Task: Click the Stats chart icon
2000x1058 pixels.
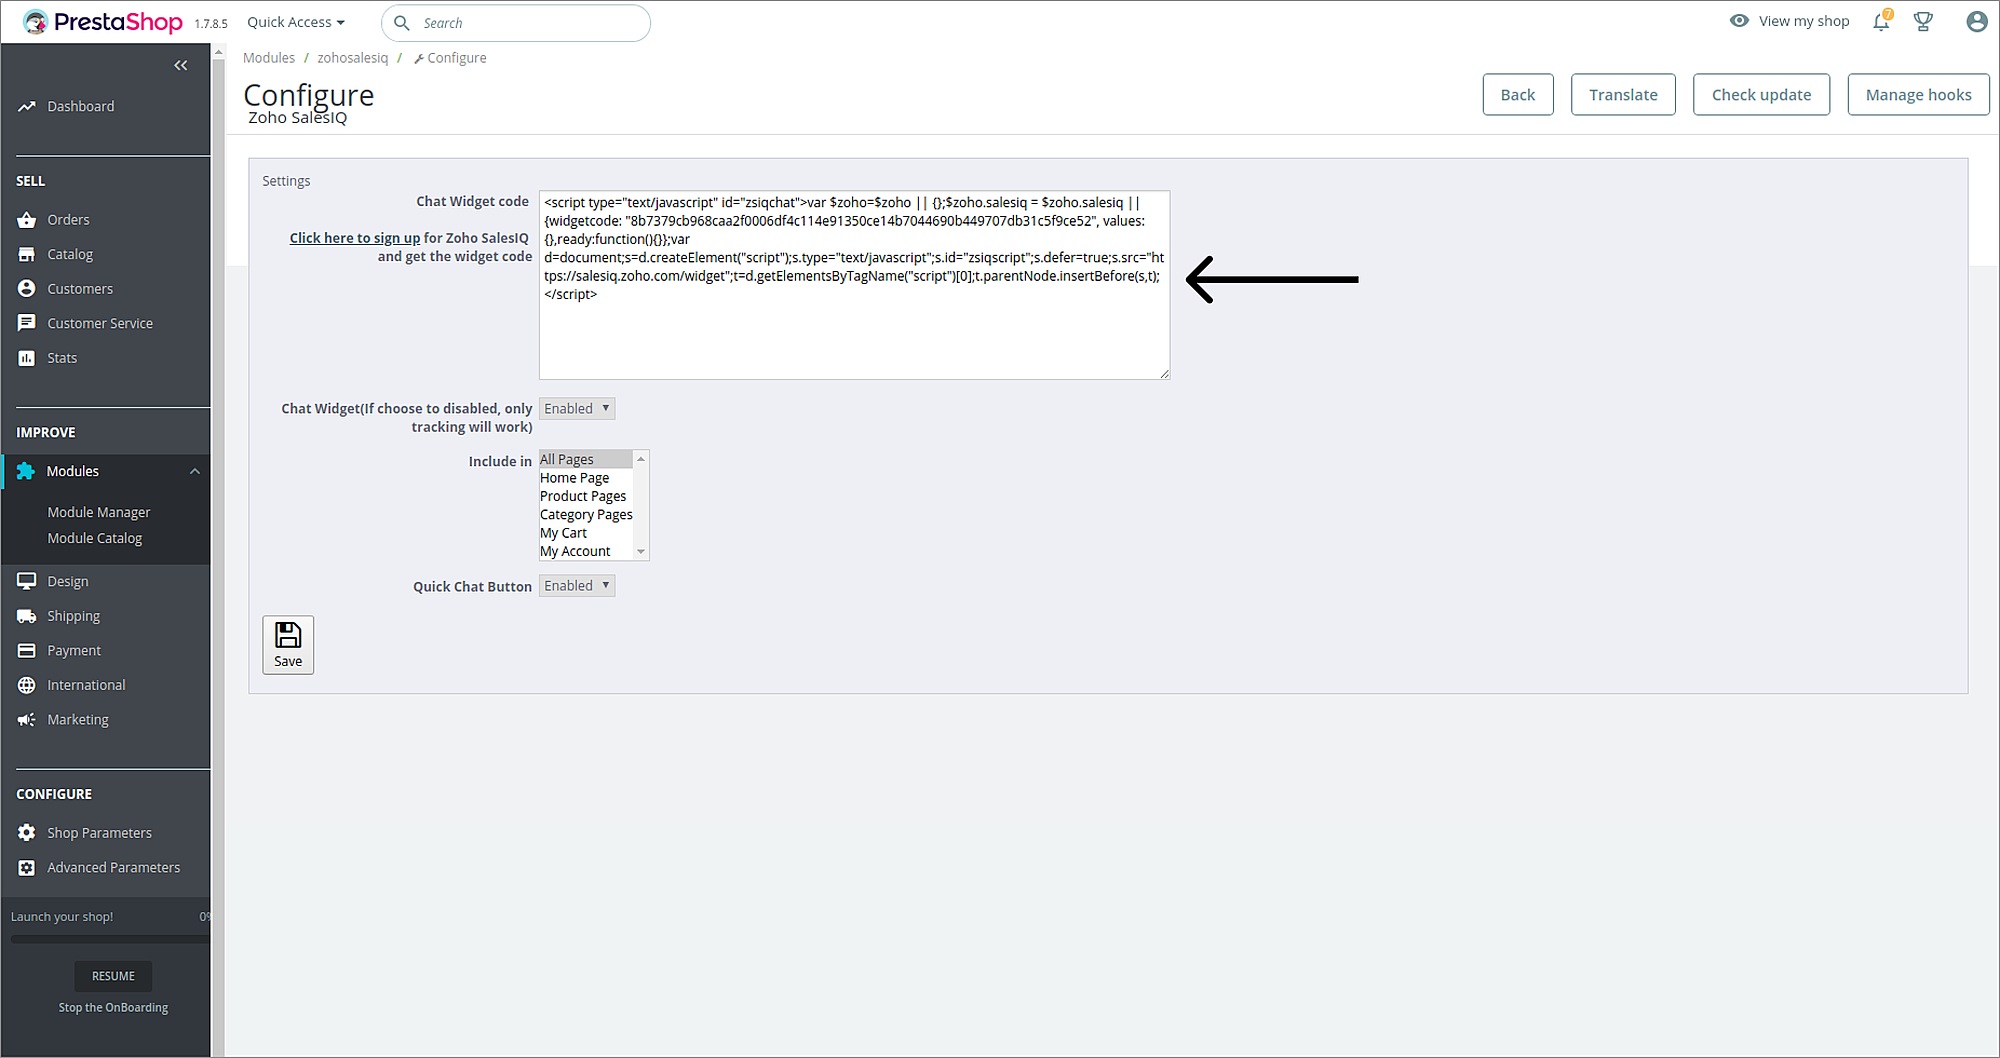Action: point(27,358)
